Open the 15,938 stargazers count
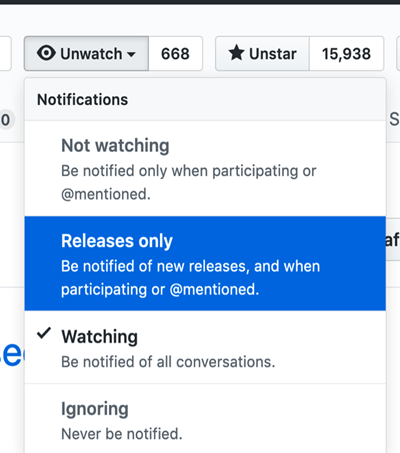 [346, 54]
